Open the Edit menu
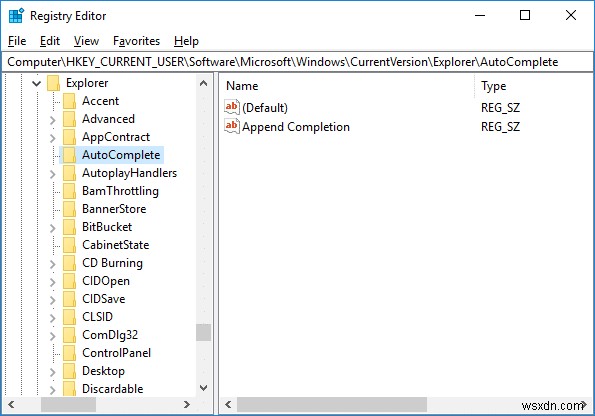Viewport: 595px width, 416px height. point(50,41)
